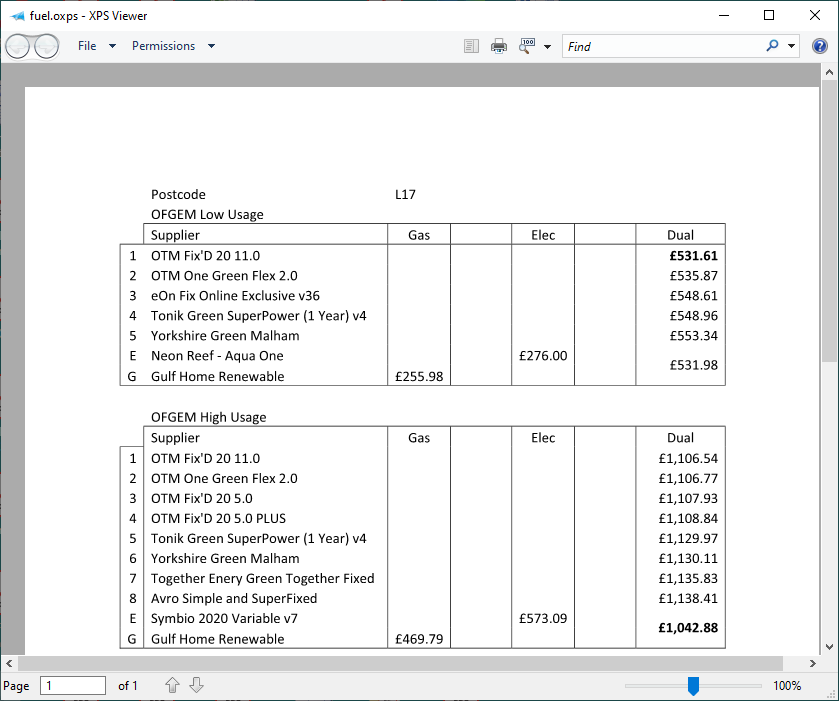The height and width of the screenshot is (701, 839).
Task: Click the '£1,108.84' dual price
Action: tap(688, 519)
